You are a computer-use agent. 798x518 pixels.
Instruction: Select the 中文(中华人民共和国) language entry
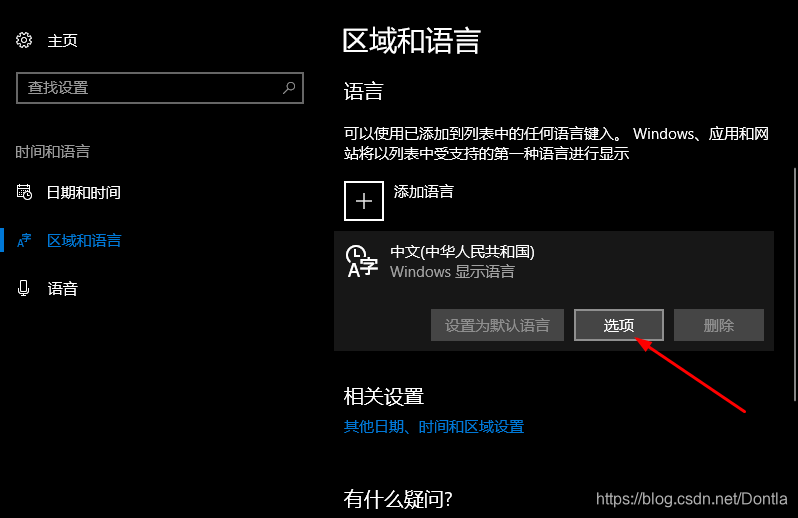coord(554,291)
